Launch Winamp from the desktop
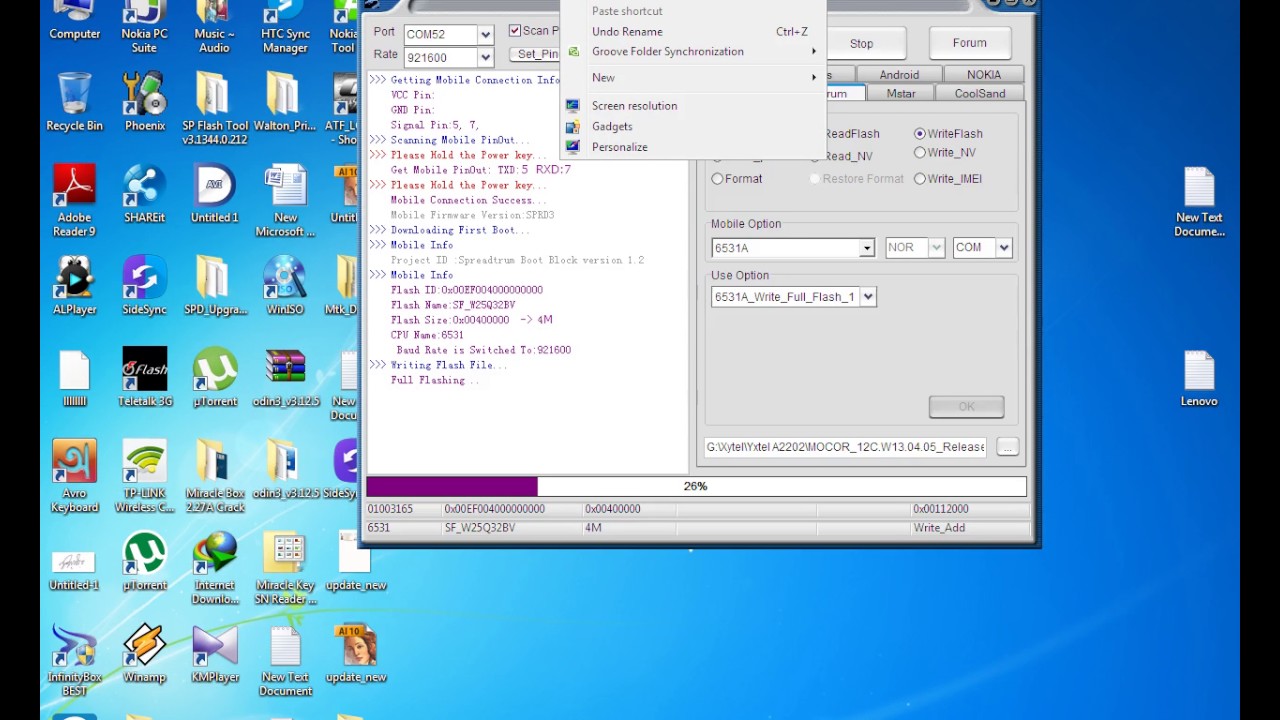This screenshot has height=720, width=1280. click(x=144, y=655)
